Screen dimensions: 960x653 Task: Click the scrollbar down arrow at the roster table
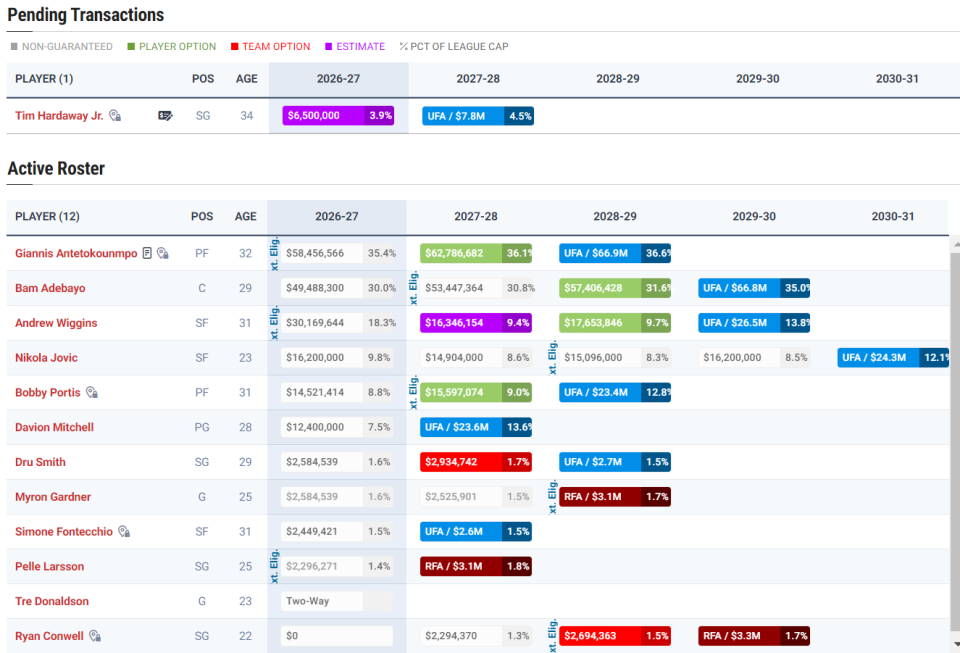[955, 644]
